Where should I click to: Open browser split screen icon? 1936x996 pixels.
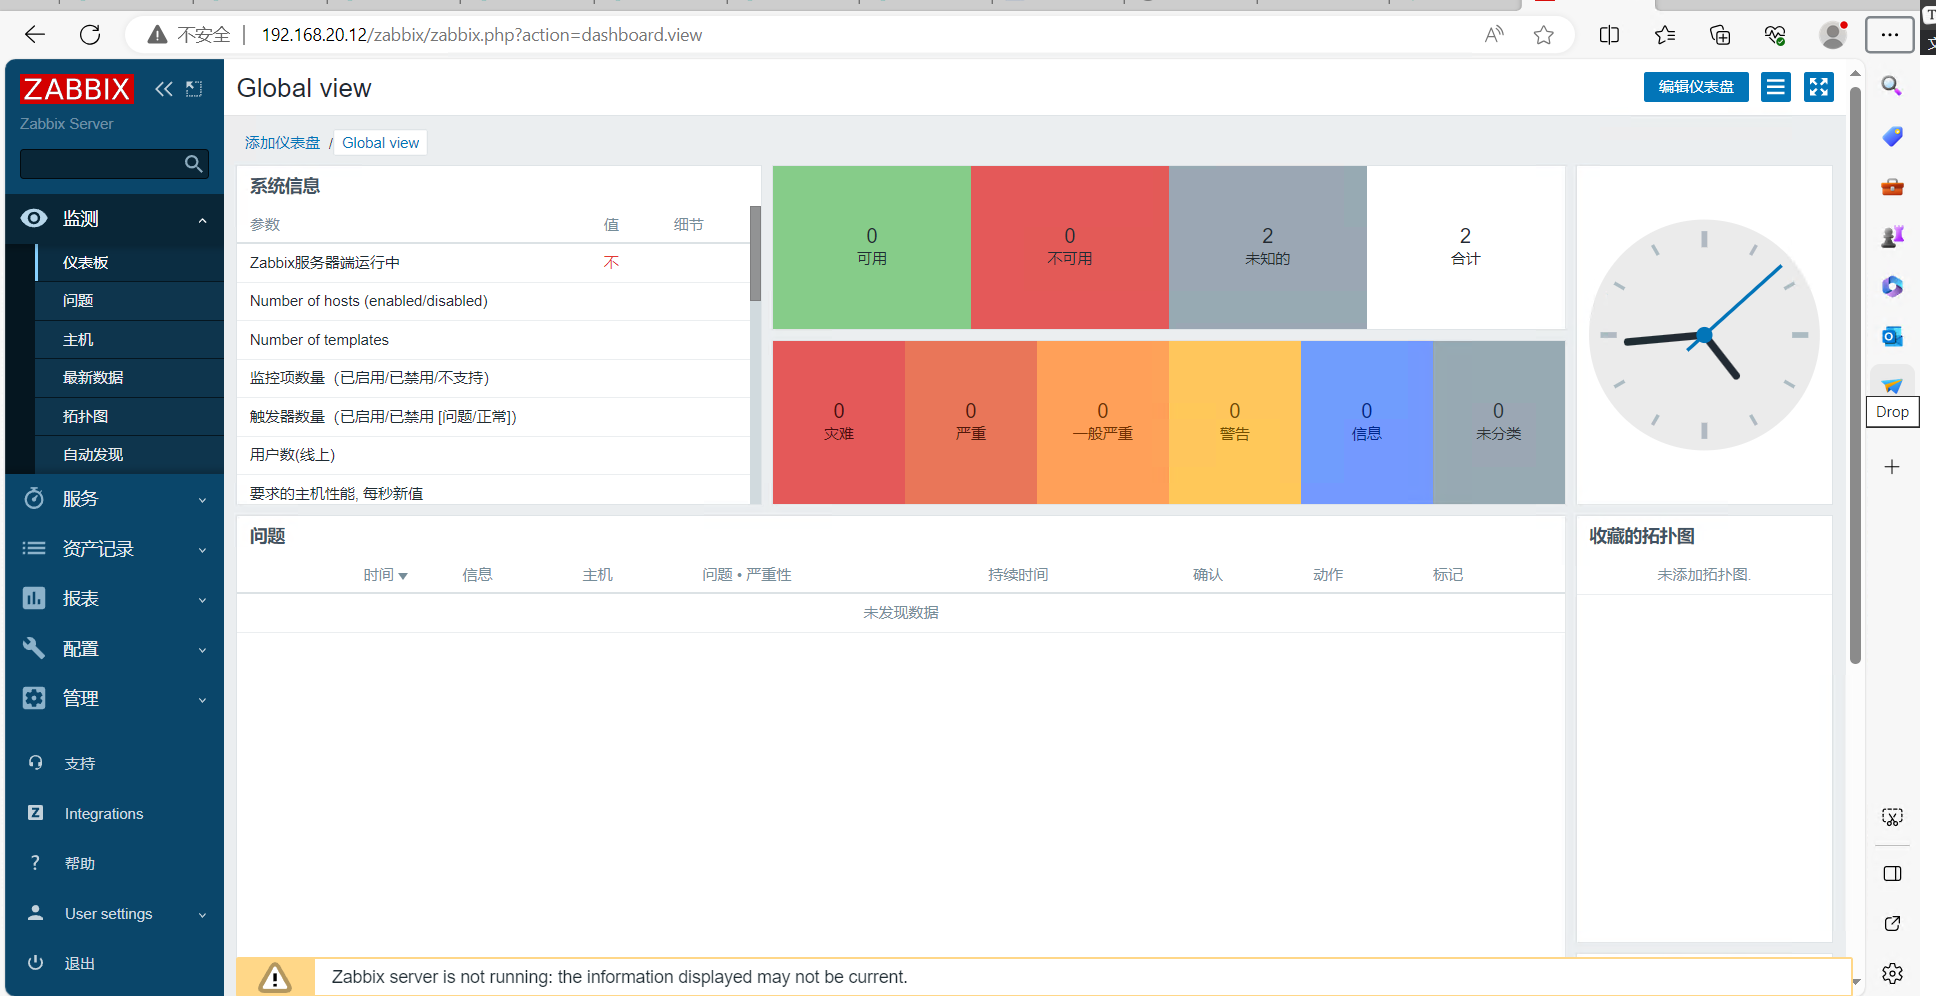coord(1609,35)
